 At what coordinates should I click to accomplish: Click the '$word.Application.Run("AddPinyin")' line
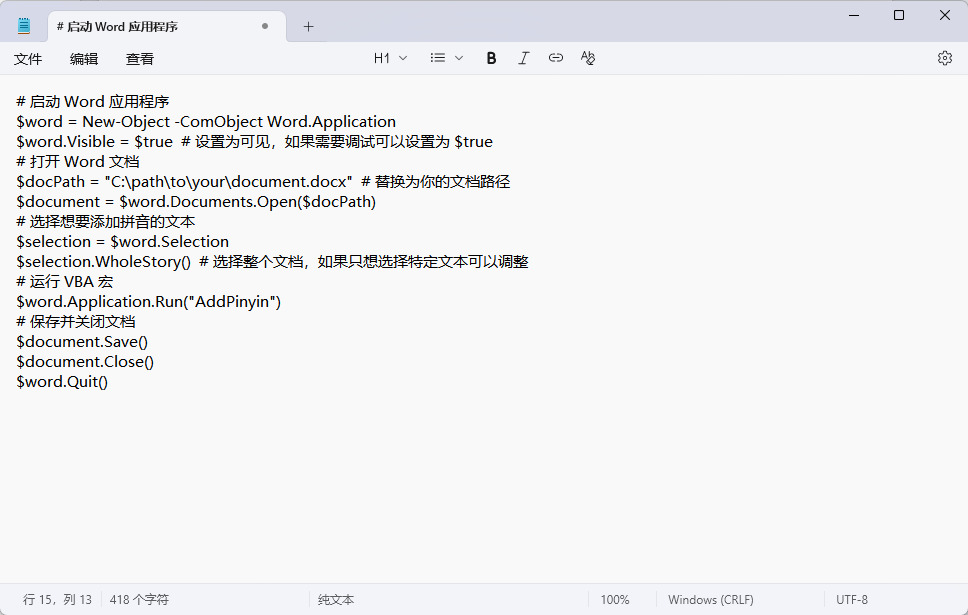tap(149, 302)
